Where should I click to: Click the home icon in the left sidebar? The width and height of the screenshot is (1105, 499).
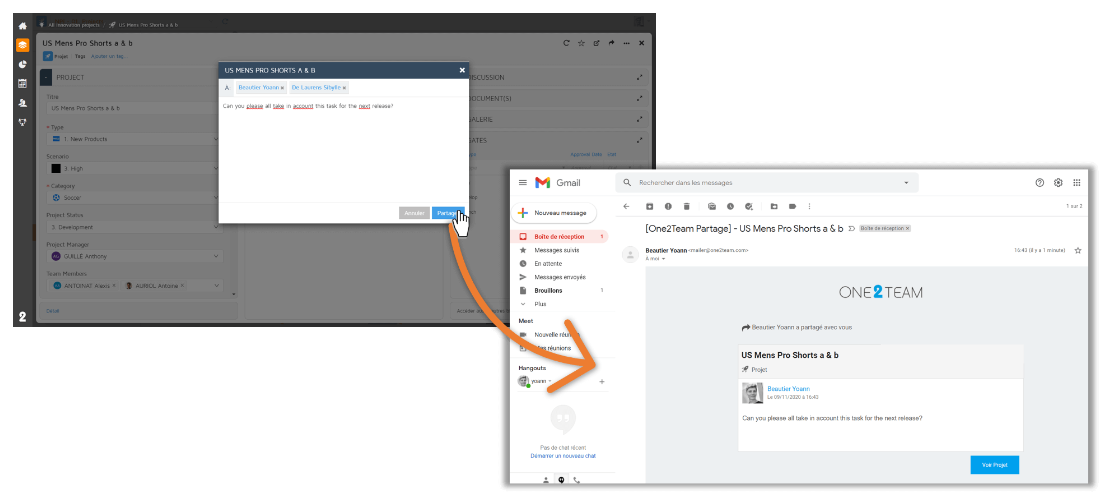click(22, 24)
